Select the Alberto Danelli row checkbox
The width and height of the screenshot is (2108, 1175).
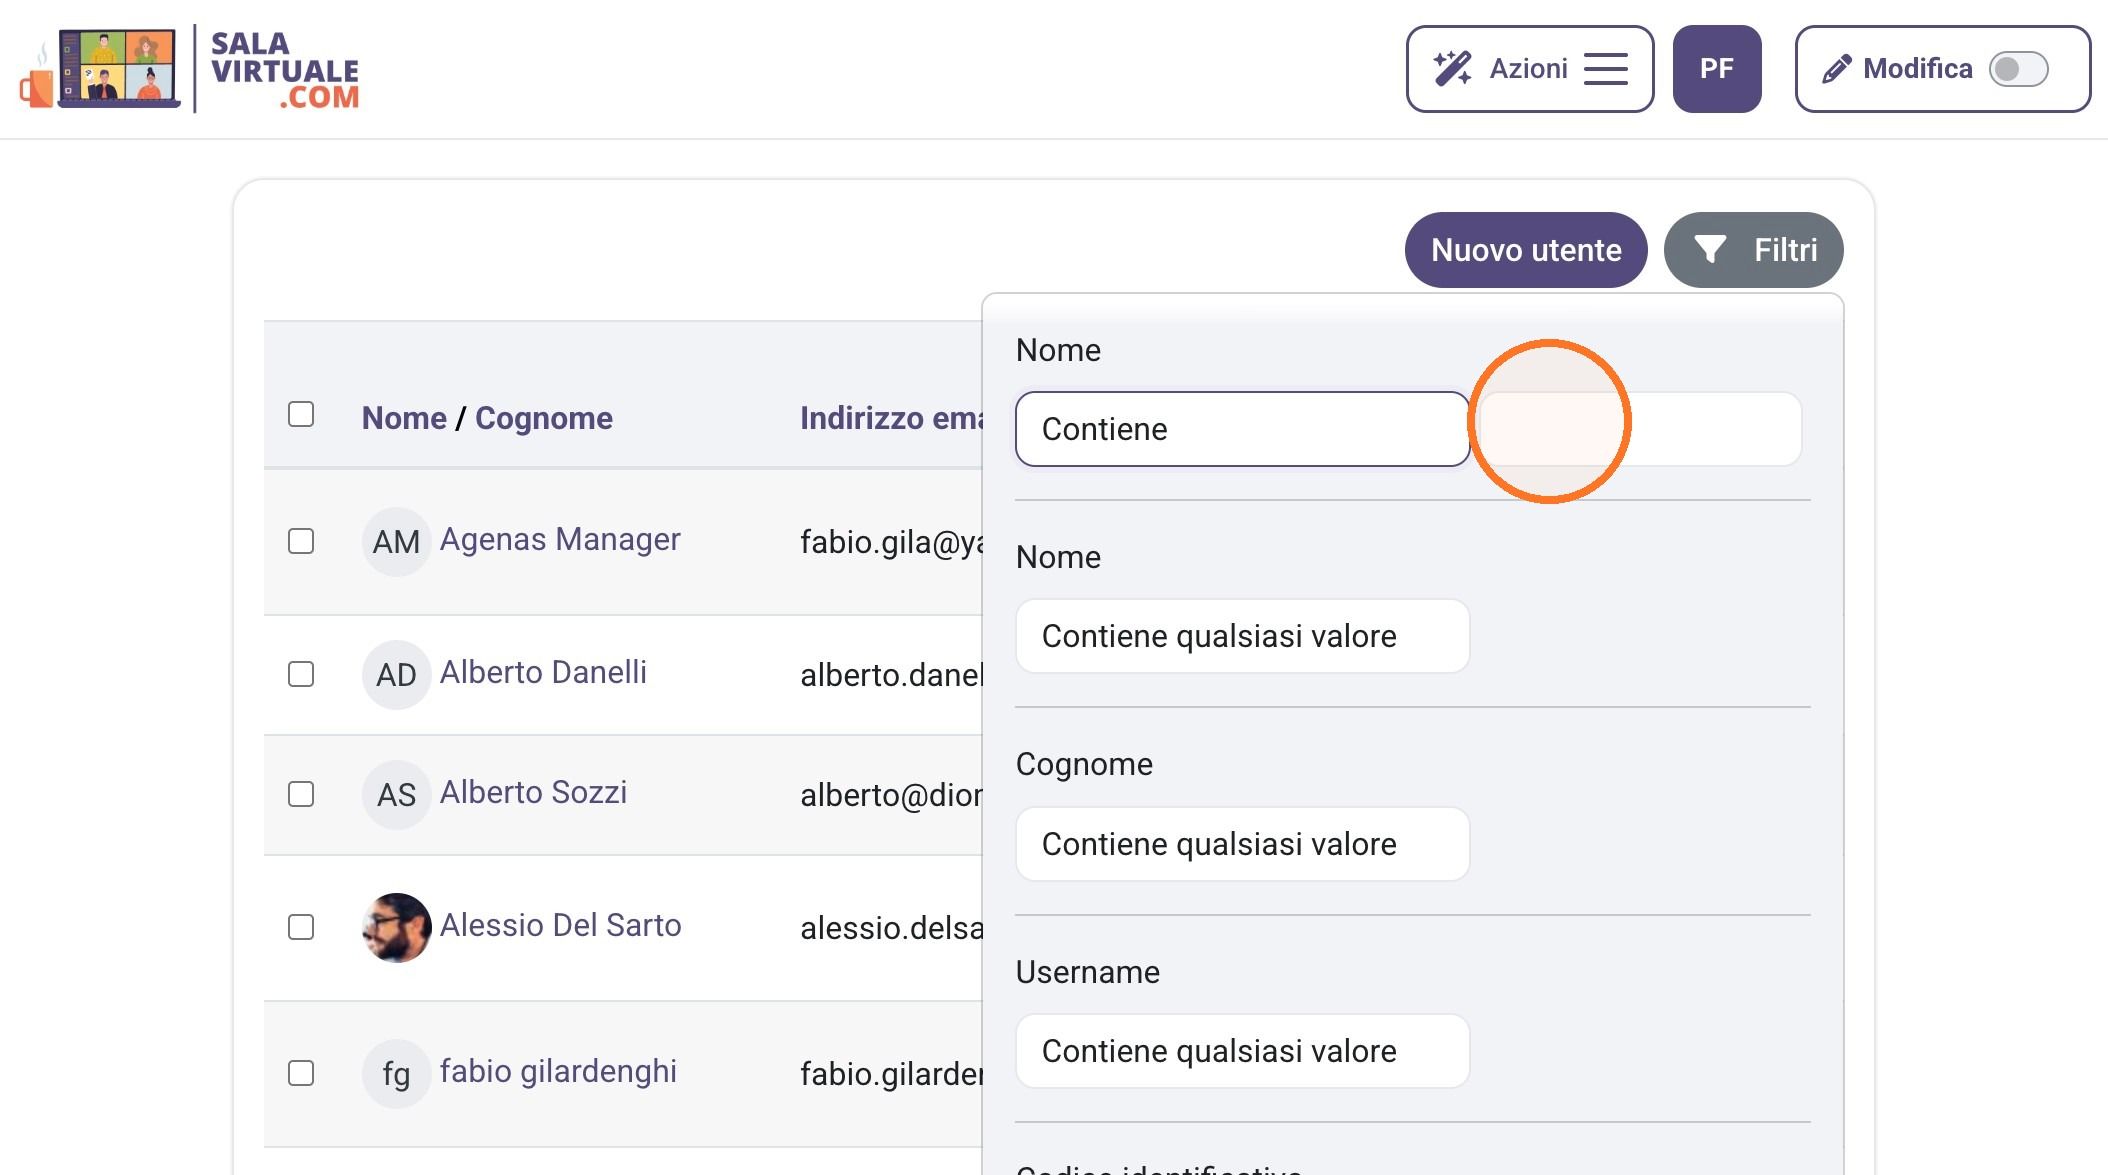(301, 674)
